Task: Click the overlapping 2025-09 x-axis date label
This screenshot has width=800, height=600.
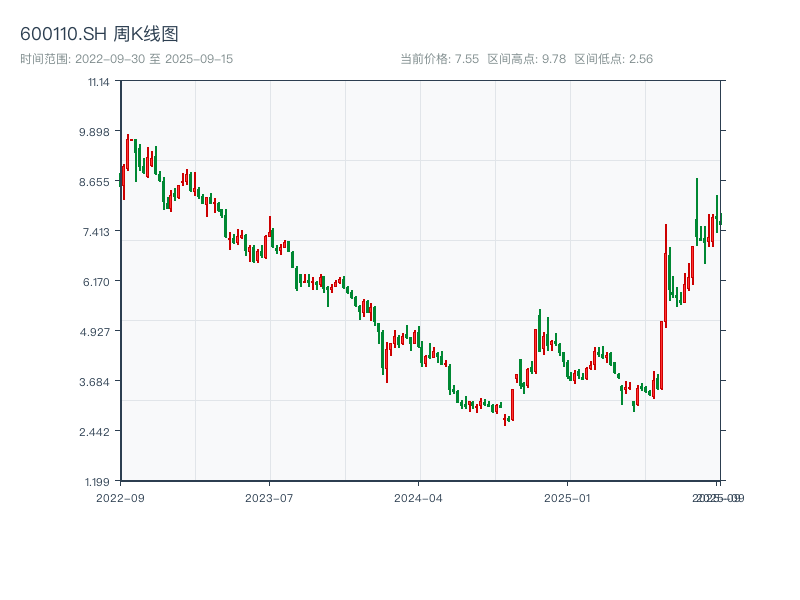Action: click(x=719, y=497)
